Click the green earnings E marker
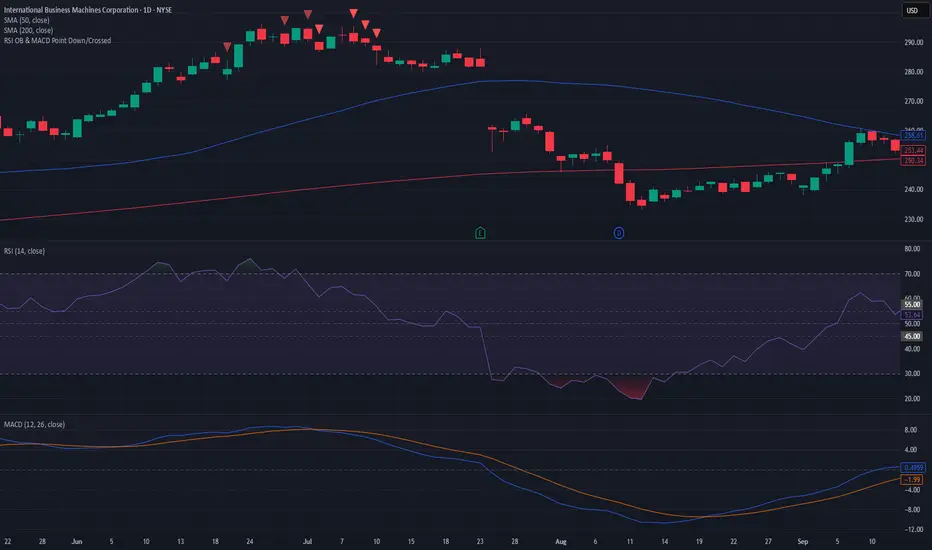The width and height of the screenshot is (932, 550). pyautogui.click(x=480, y=233)
